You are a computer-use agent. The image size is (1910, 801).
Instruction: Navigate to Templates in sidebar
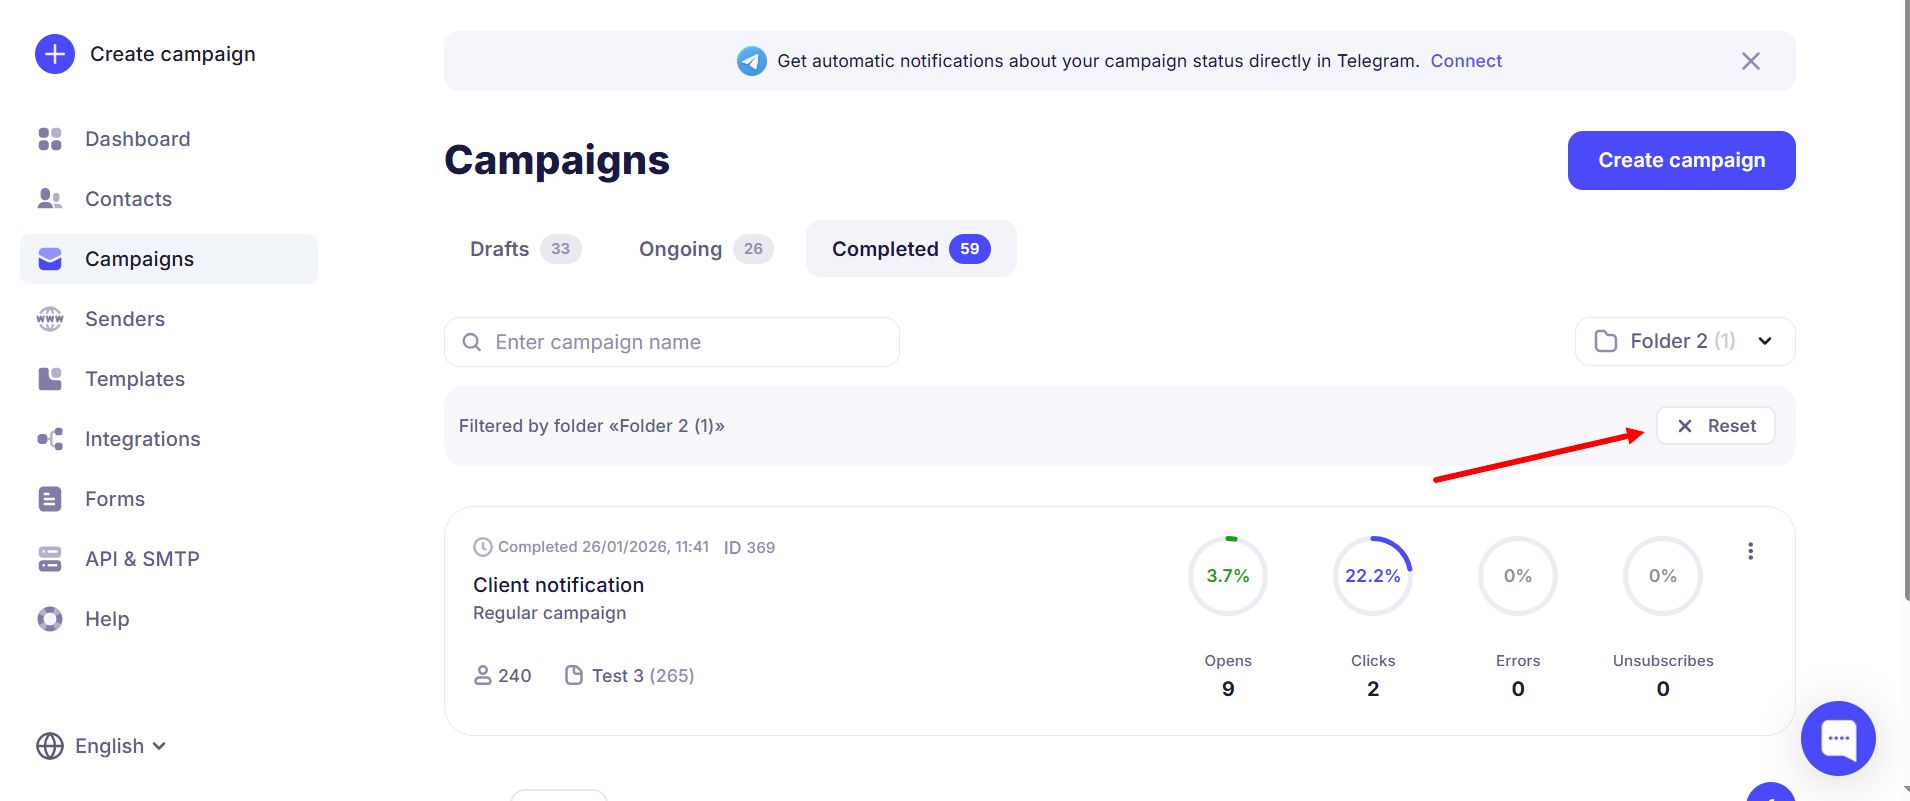pyautogui.click(x=134, y=379)
